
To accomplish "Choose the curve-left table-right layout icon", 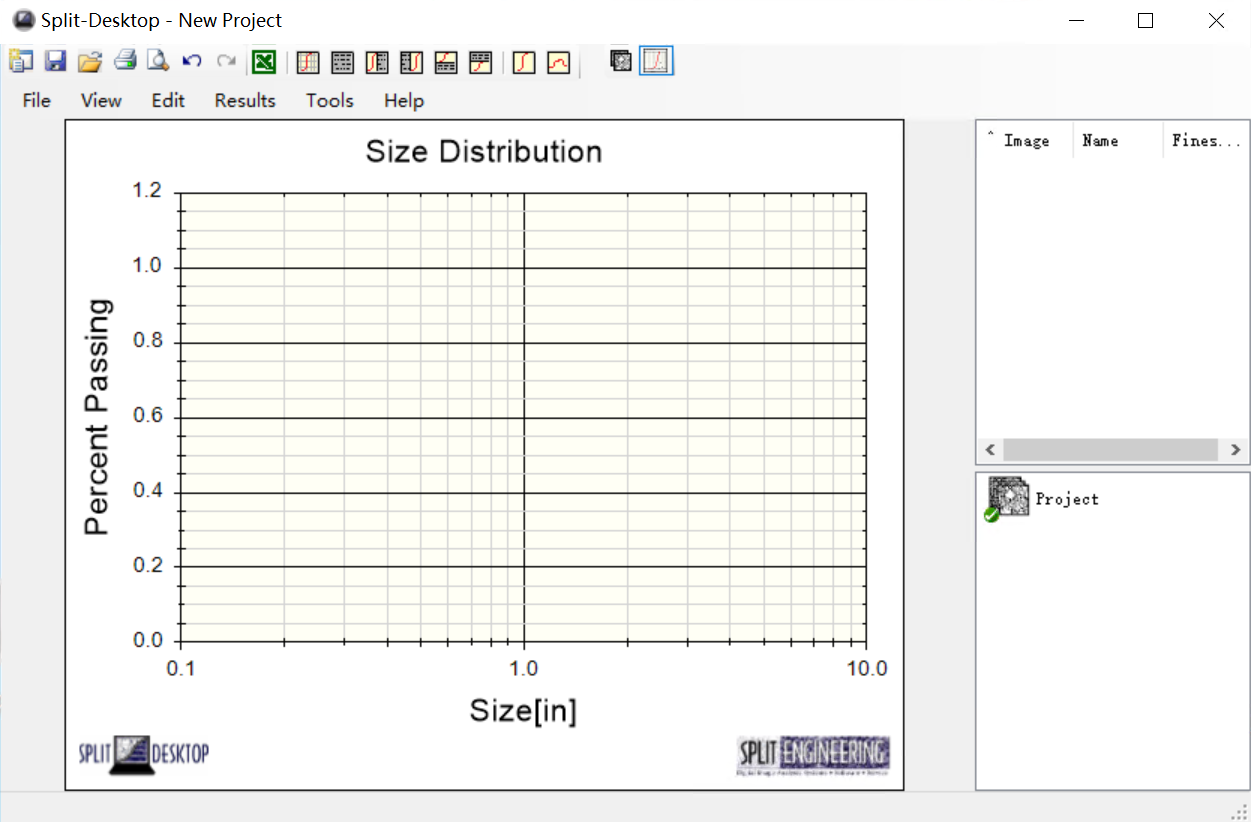I will [377, 62].
